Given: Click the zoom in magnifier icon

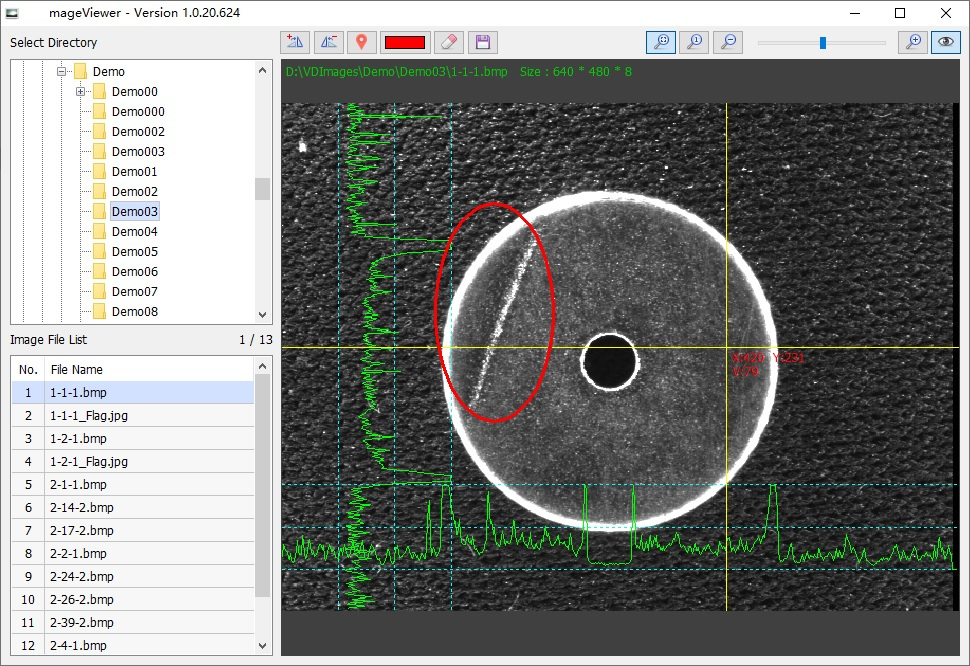Looking at the screenshot, I should tap(912, 42).
